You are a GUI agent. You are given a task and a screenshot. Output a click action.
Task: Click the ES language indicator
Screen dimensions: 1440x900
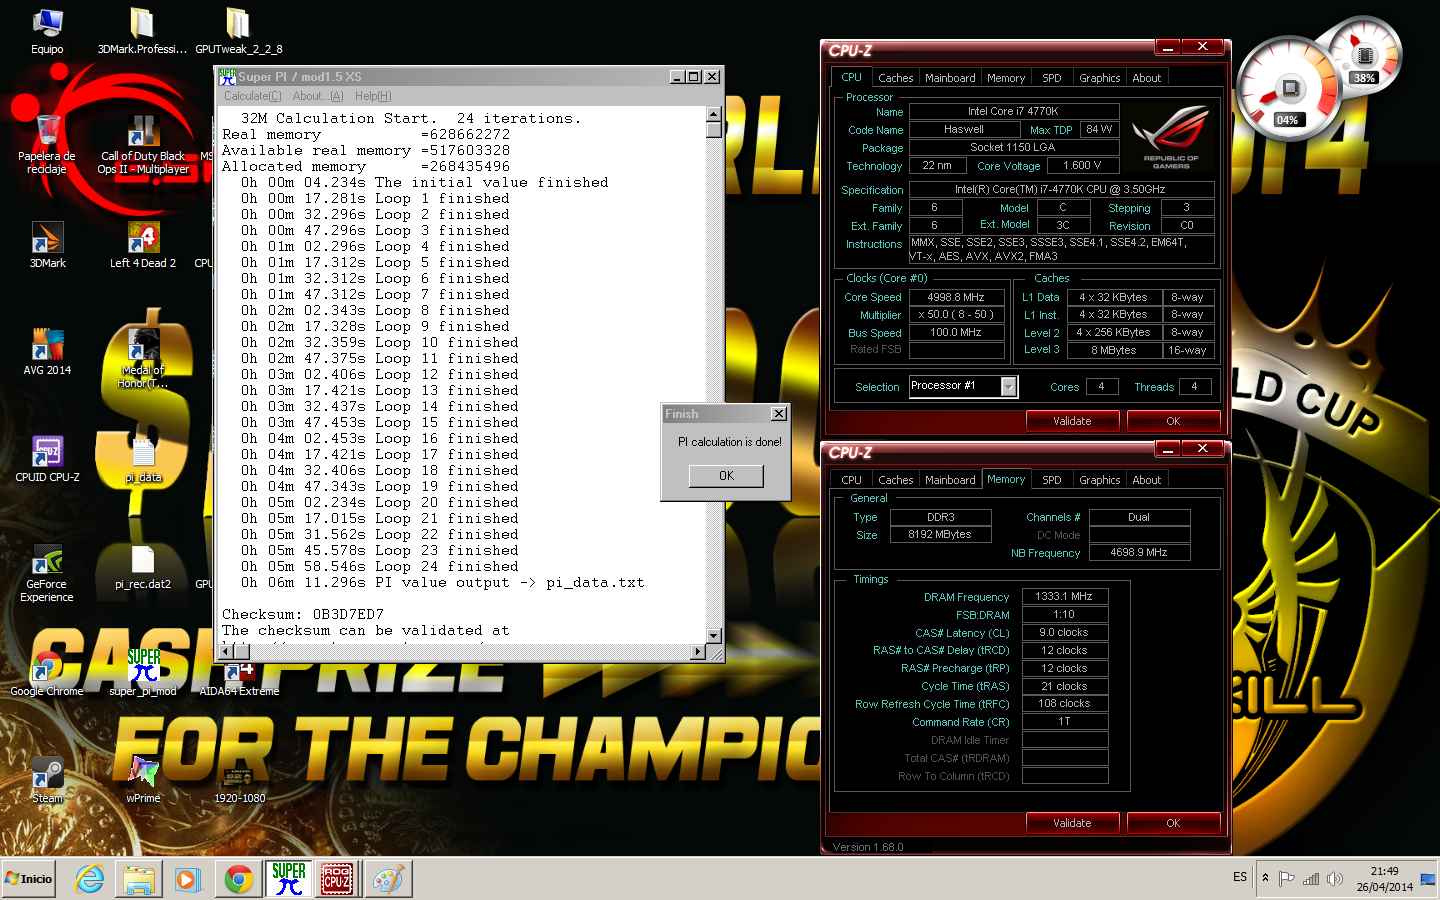tap(1240, 877)
